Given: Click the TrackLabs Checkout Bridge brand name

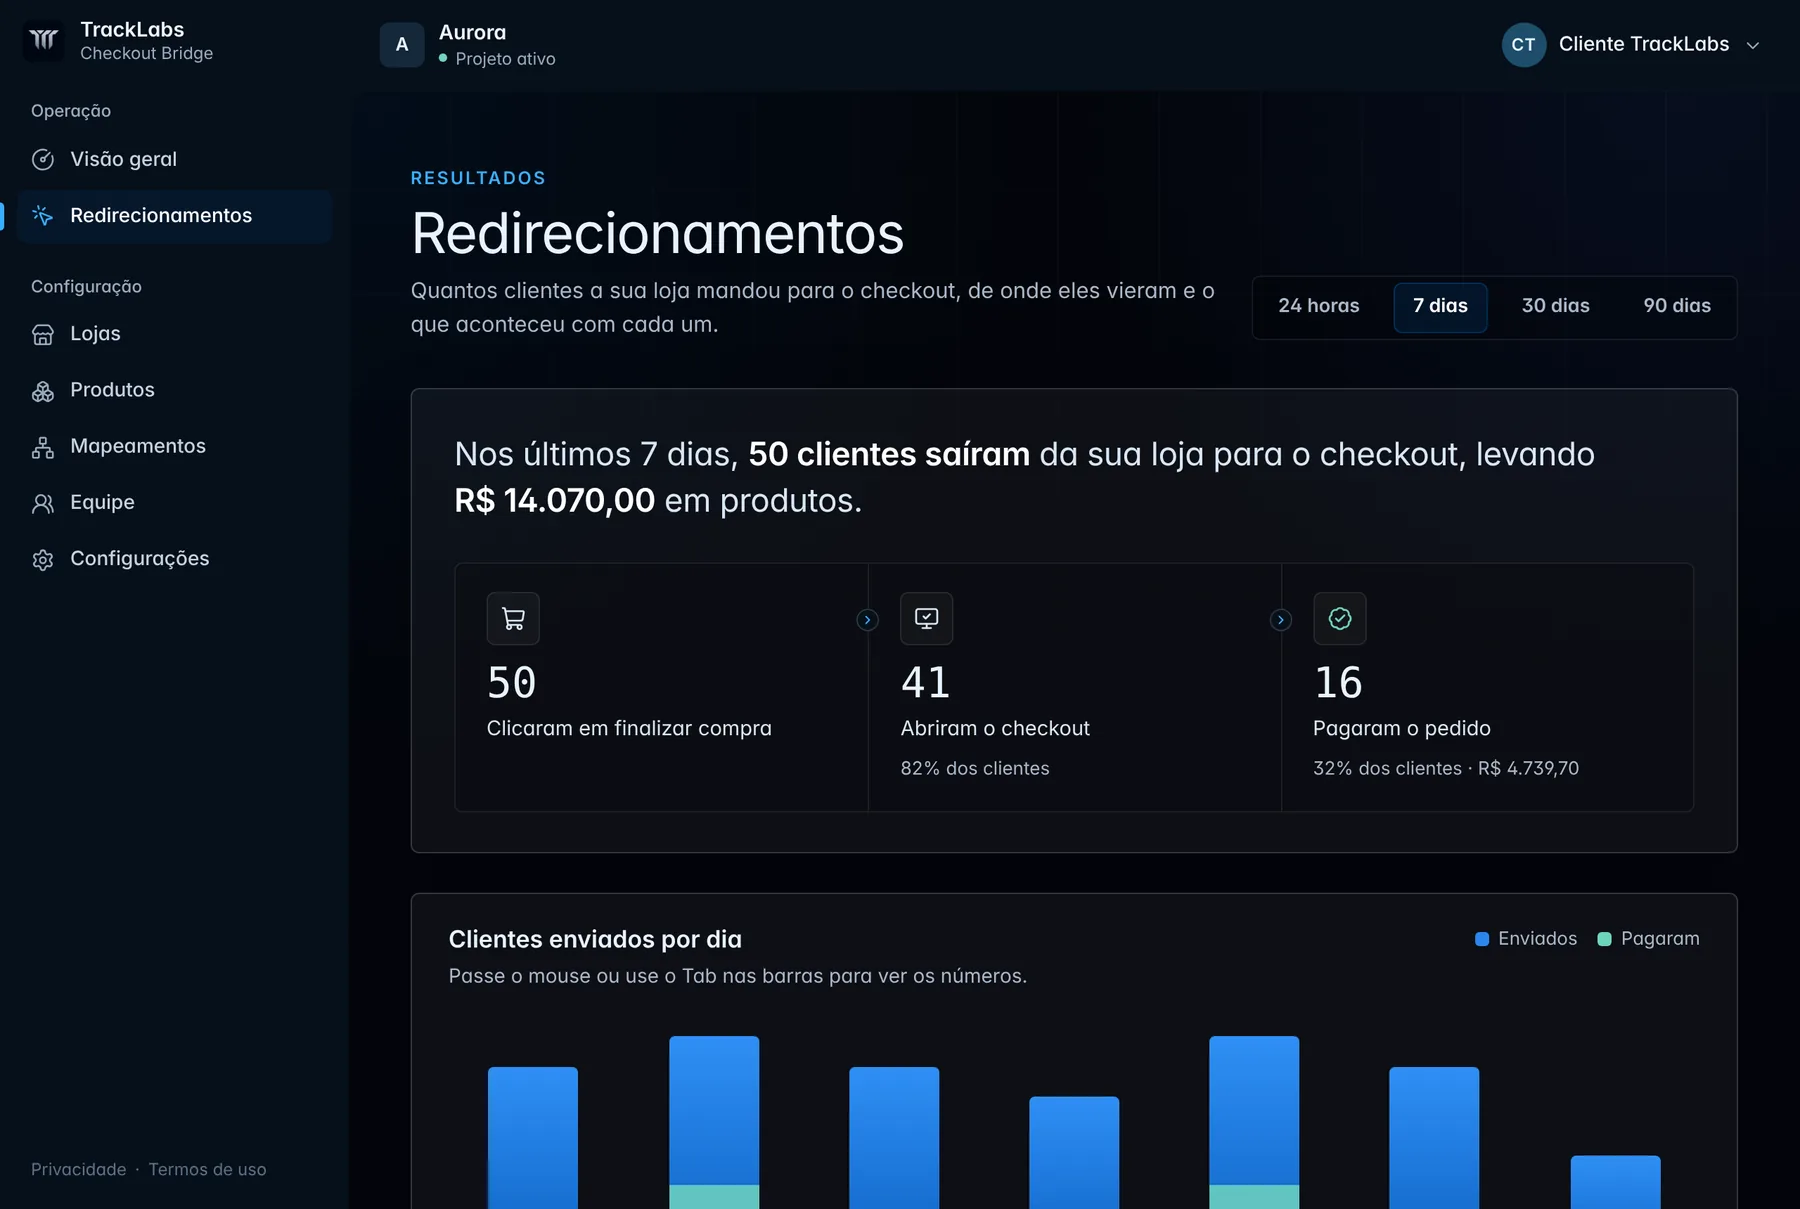Looking at the screenshot, I should (x=146, y=41).
